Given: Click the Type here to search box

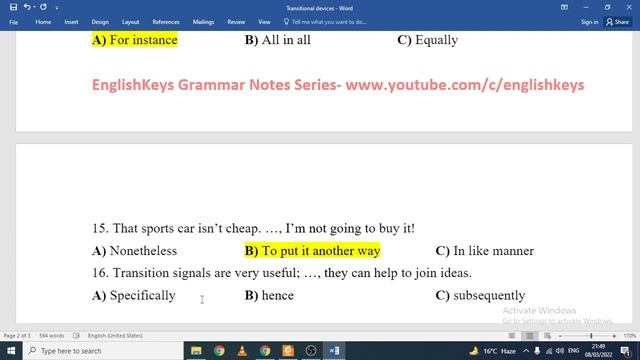Looking at the screenshot, I should tap(103, 351).
